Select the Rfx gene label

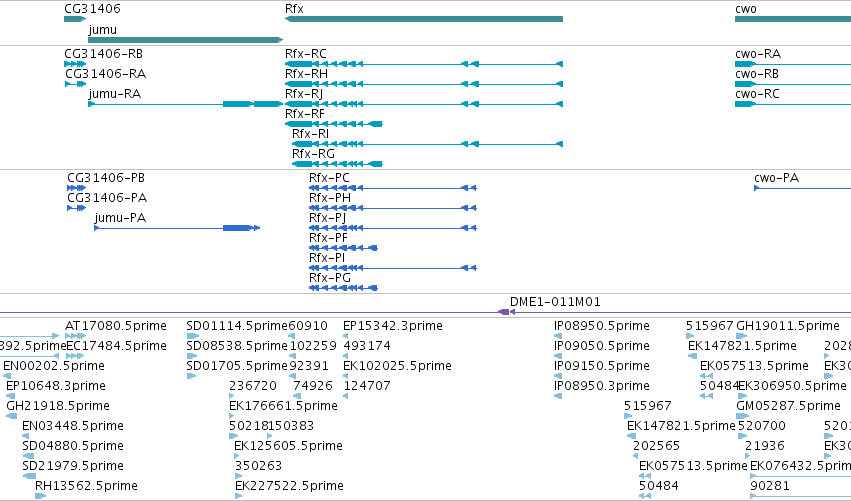294,9
